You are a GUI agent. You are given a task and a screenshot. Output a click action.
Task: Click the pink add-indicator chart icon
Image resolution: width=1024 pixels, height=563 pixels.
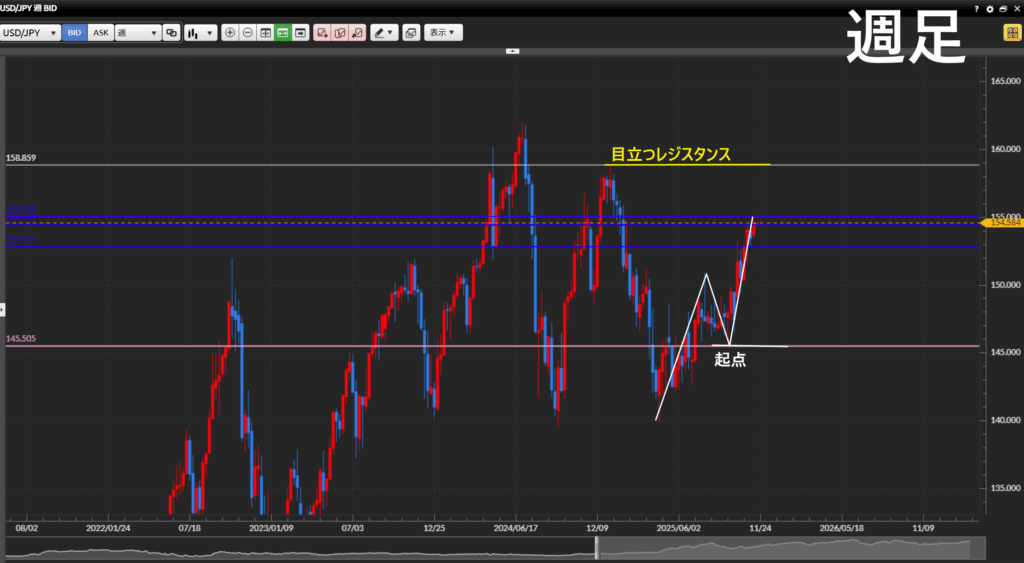click(x=322, y=33)
